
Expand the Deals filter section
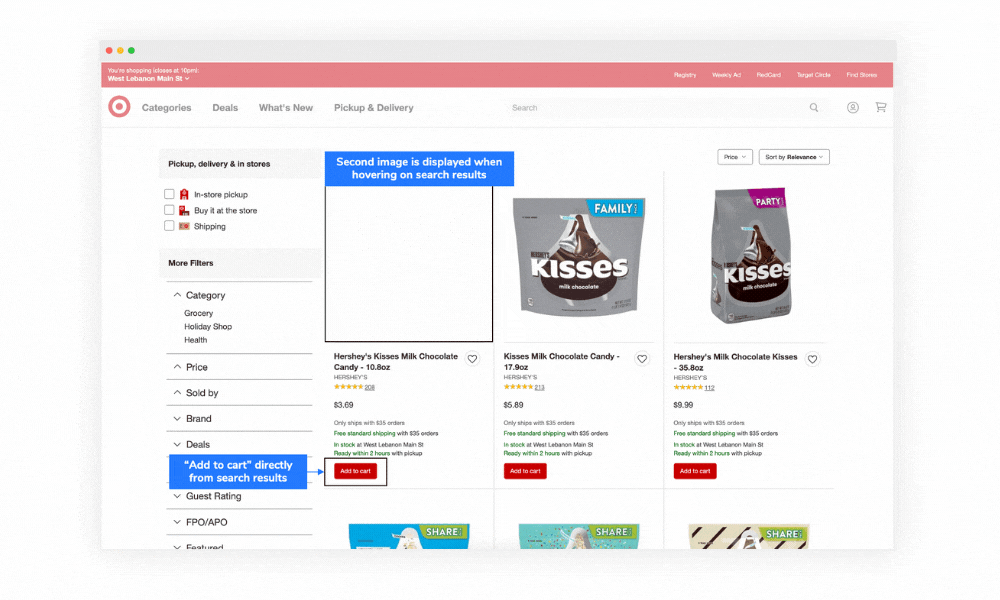tap(177, 444)
